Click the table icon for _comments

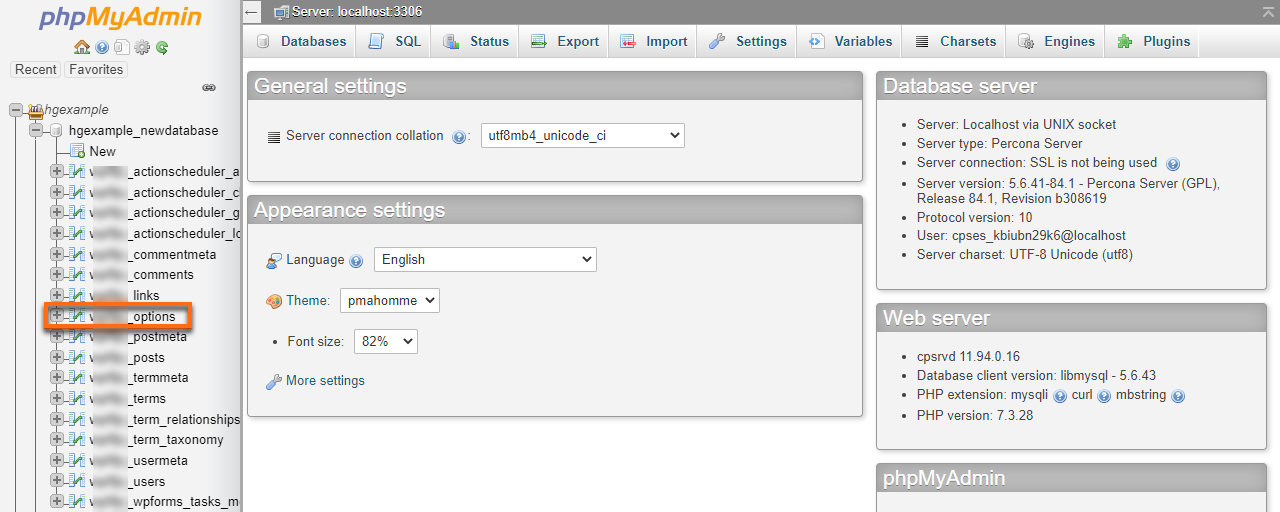pyautogui.click(x=77, y=275)
